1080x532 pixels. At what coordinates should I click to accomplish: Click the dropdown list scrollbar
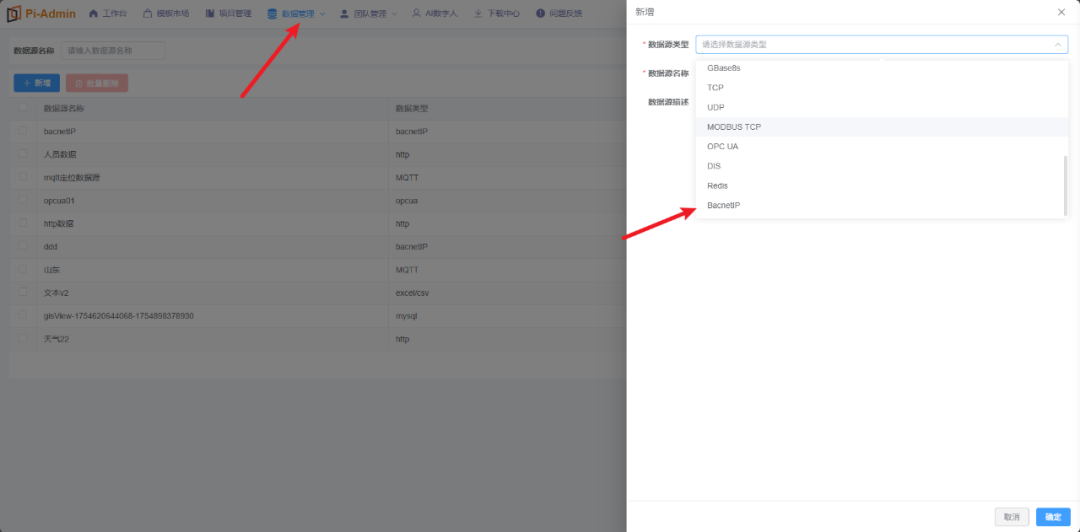point(1065,185)
